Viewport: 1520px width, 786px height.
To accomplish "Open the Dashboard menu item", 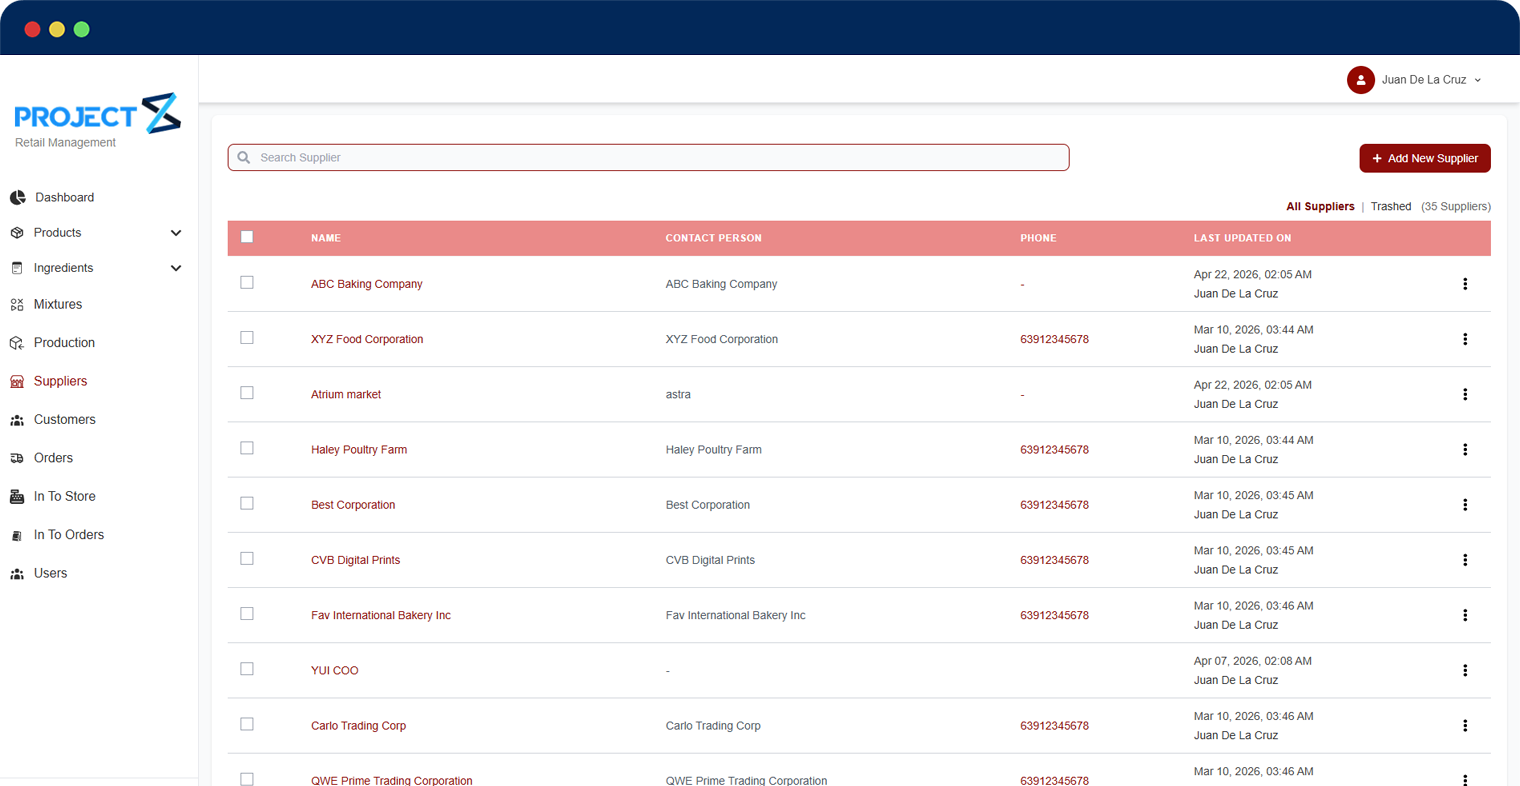I will coord(65,198).
